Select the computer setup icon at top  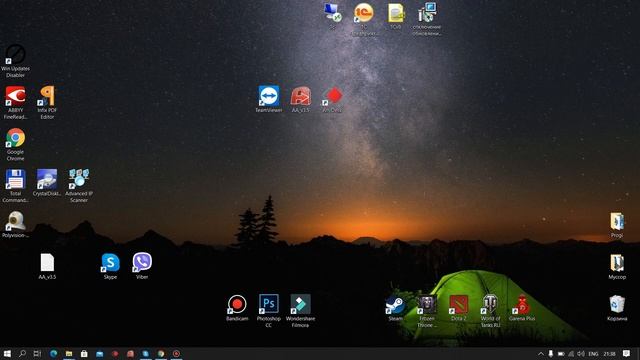point(427,18)
